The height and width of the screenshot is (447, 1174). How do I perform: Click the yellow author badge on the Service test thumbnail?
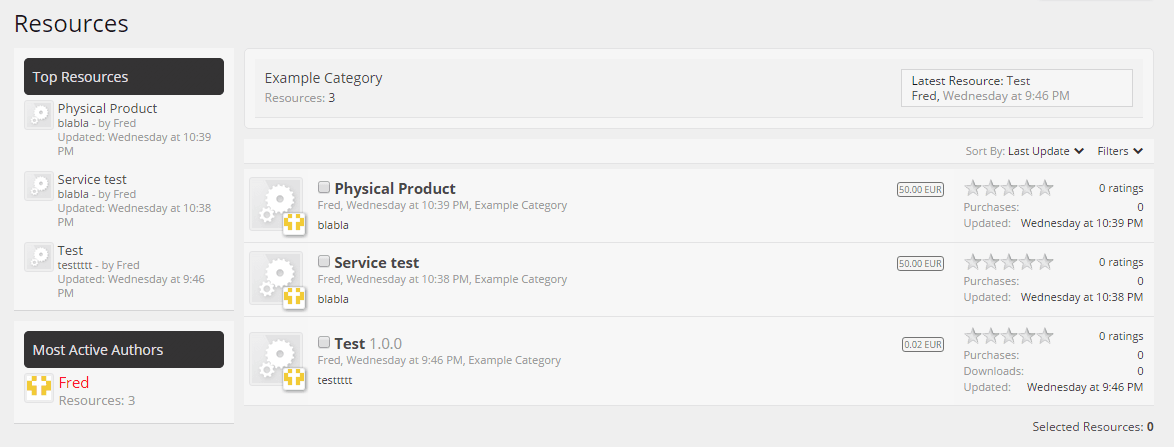click(294, 297)
